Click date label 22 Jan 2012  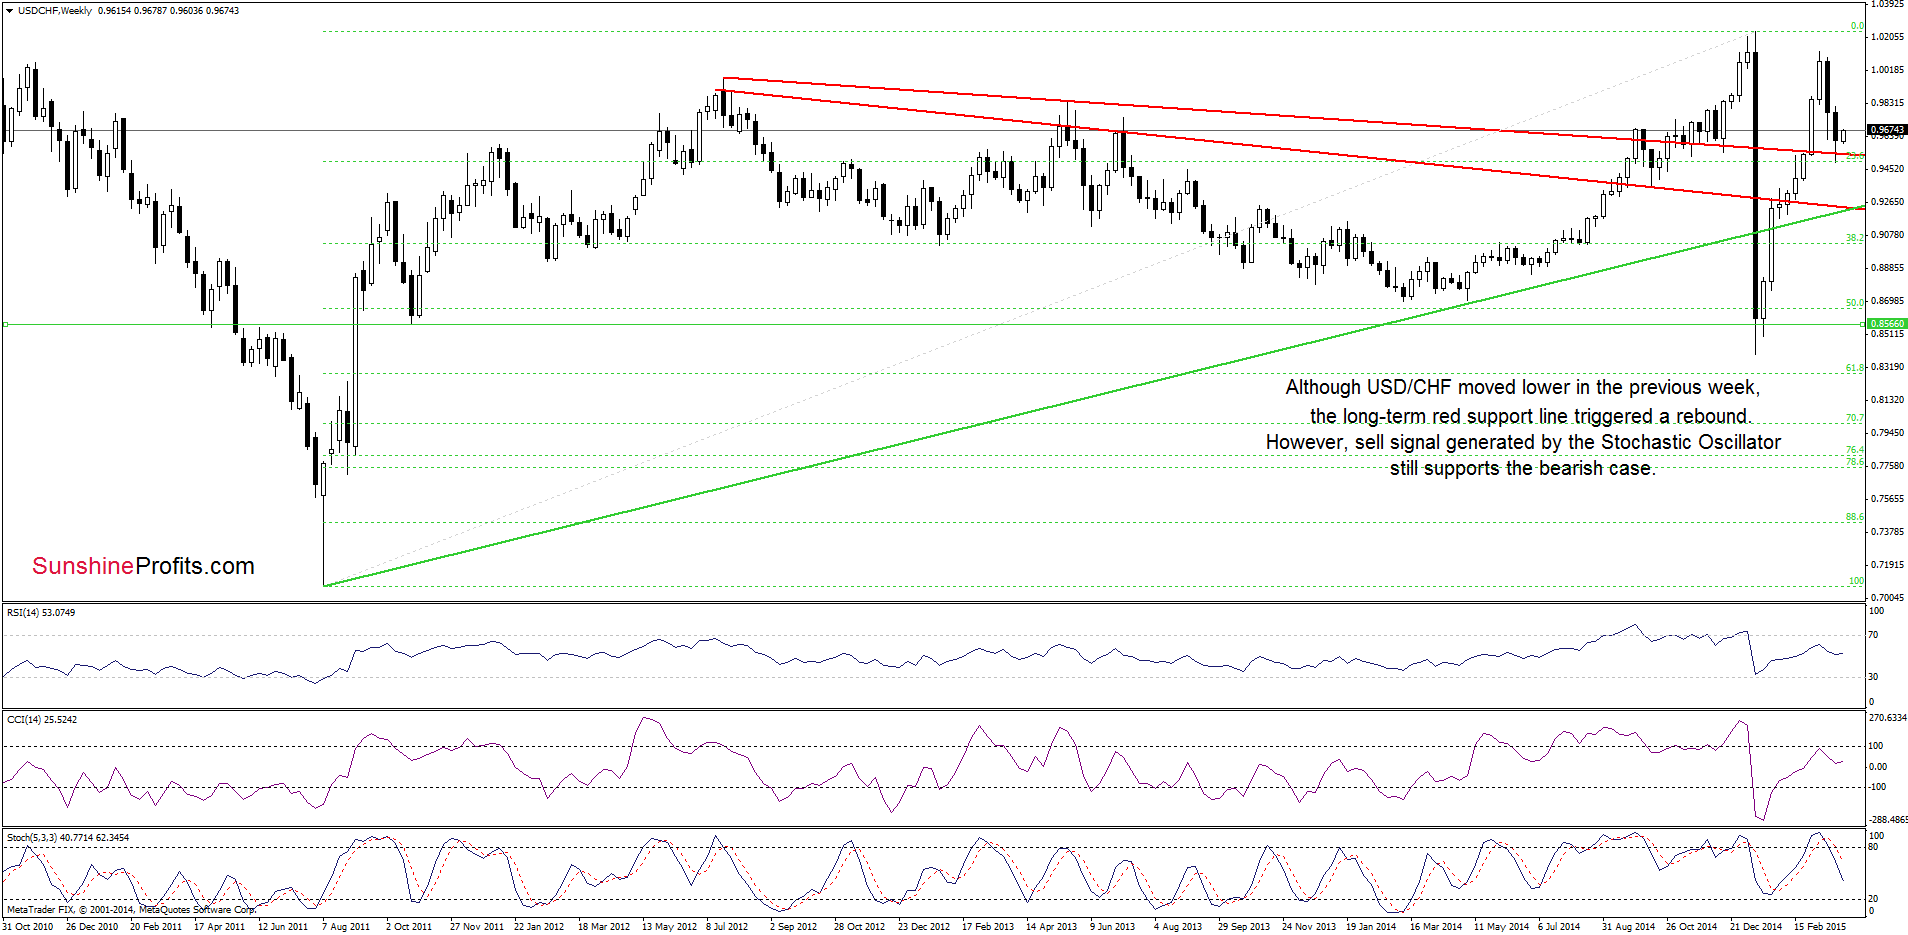click(x=539, y=927)
